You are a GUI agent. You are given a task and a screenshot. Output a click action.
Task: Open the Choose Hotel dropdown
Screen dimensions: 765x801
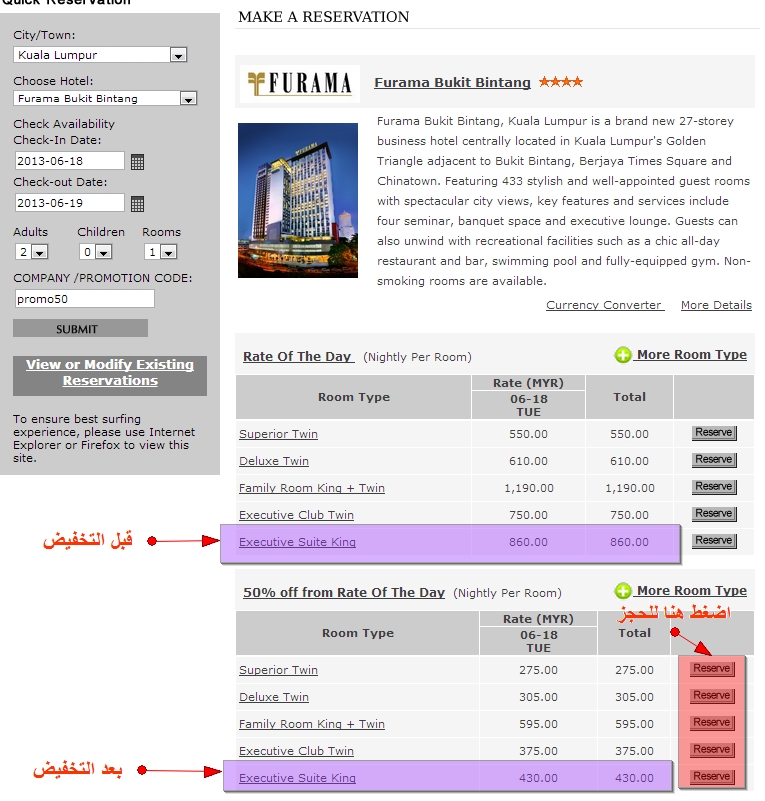[x=105, y=98]
